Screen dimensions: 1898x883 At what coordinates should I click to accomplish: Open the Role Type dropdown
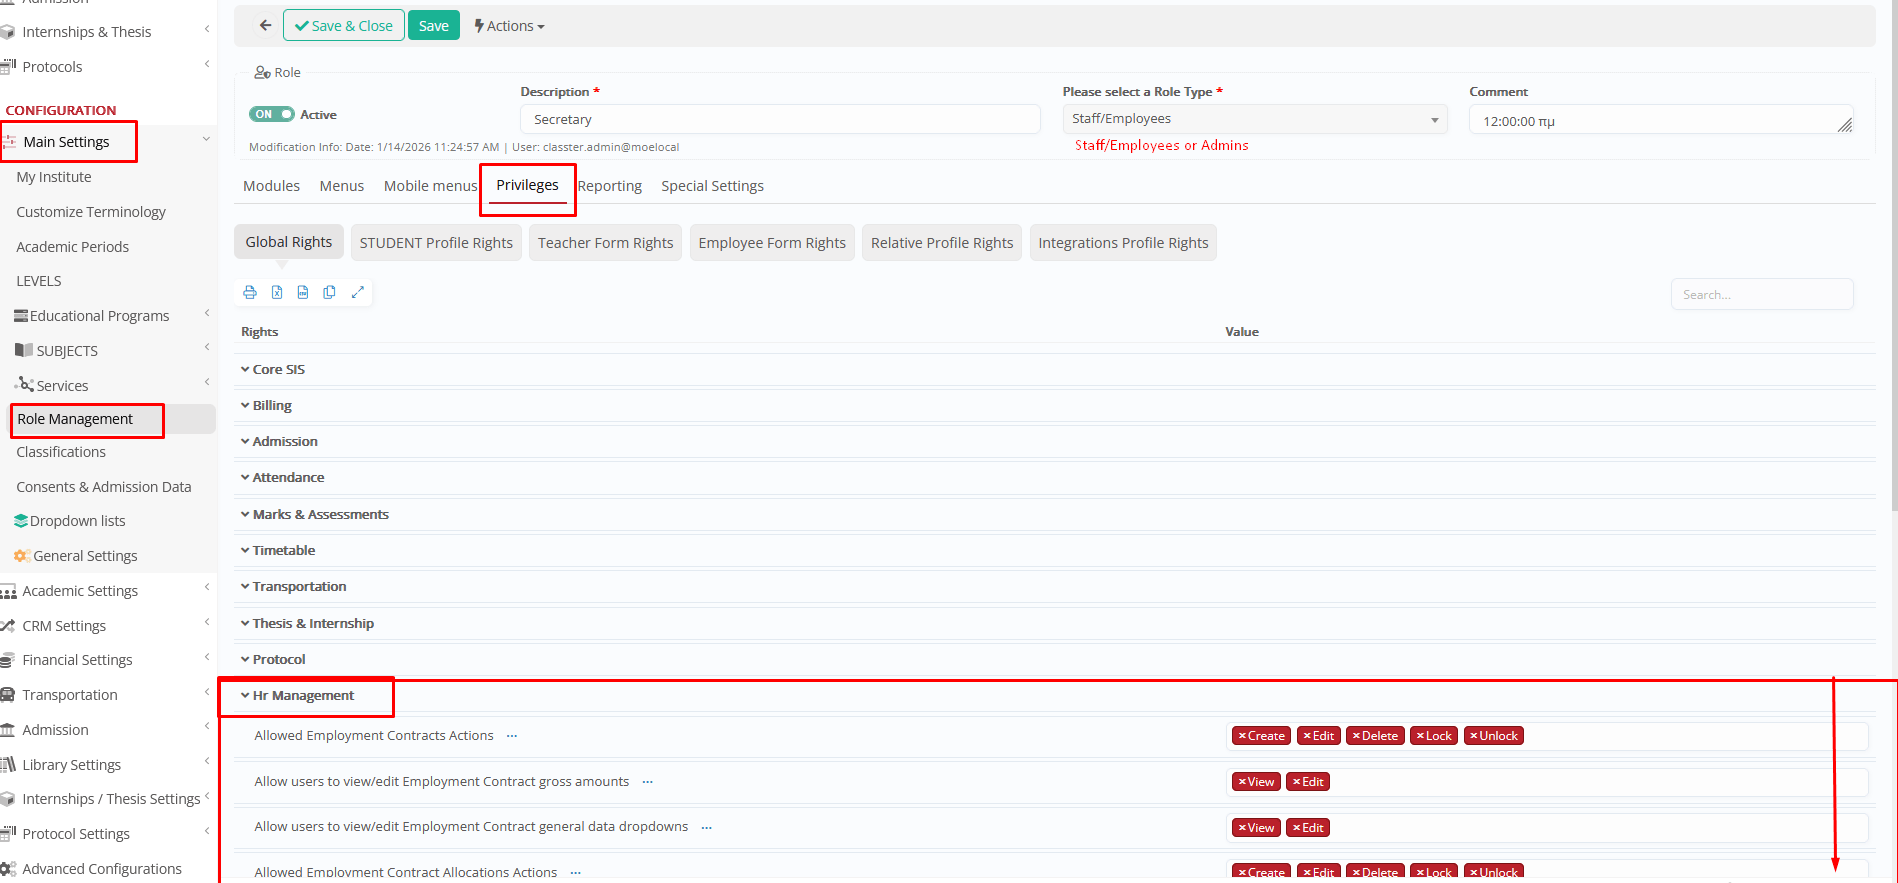[1254, 119]
